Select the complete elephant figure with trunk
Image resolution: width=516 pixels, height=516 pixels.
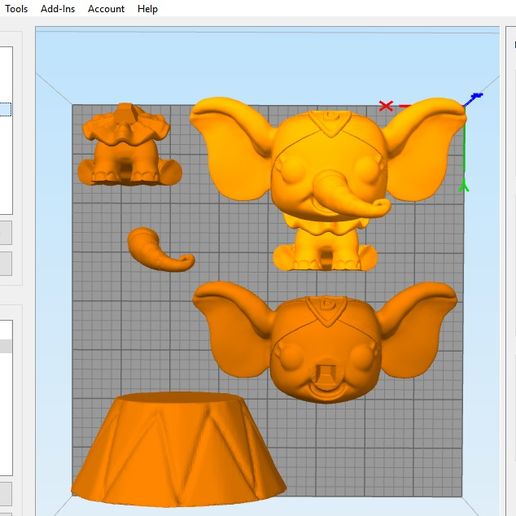[x=328, y=183]
